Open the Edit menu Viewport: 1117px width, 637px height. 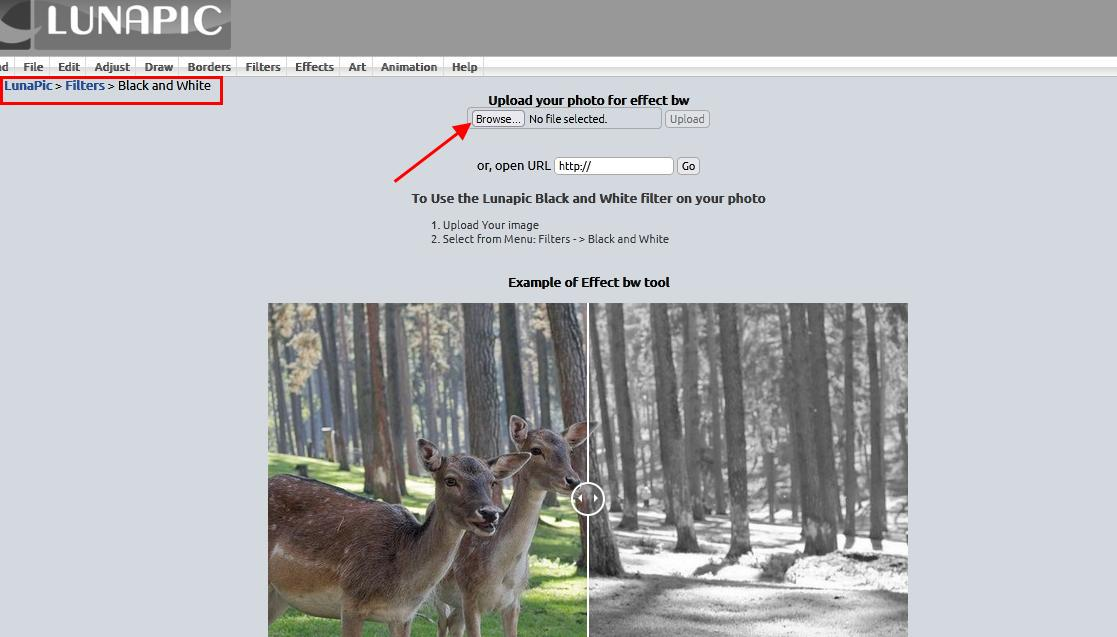tap(68, 67)
